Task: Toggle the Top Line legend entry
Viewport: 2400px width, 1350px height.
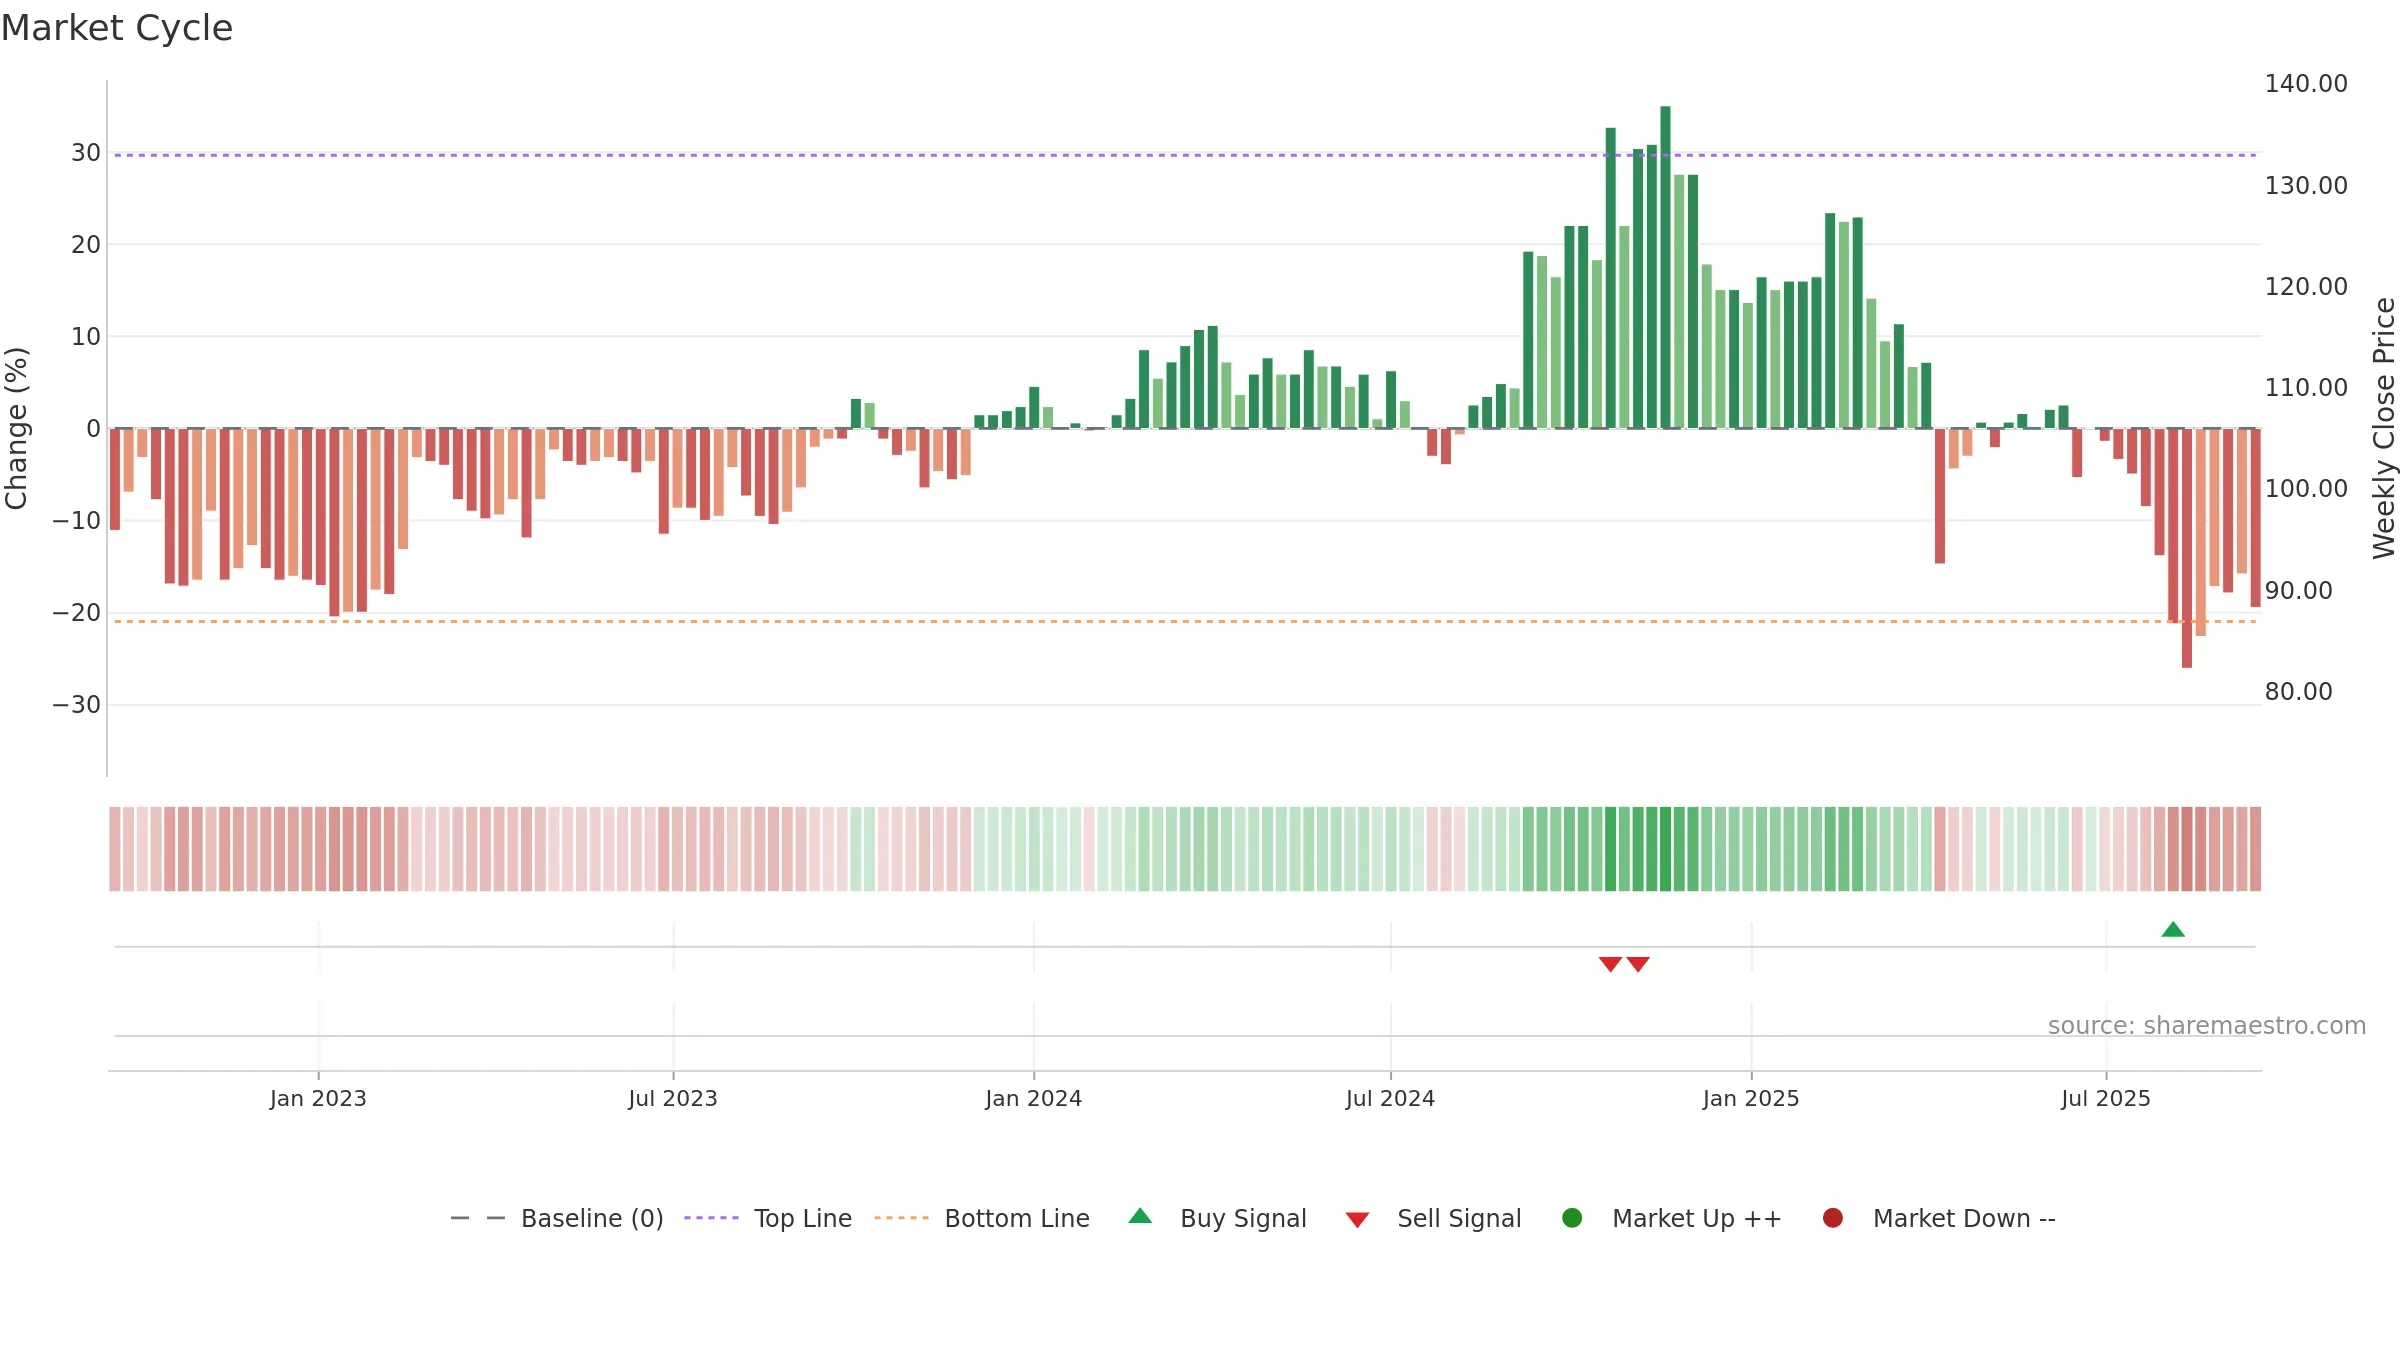Action: [x=768, y=1218]
